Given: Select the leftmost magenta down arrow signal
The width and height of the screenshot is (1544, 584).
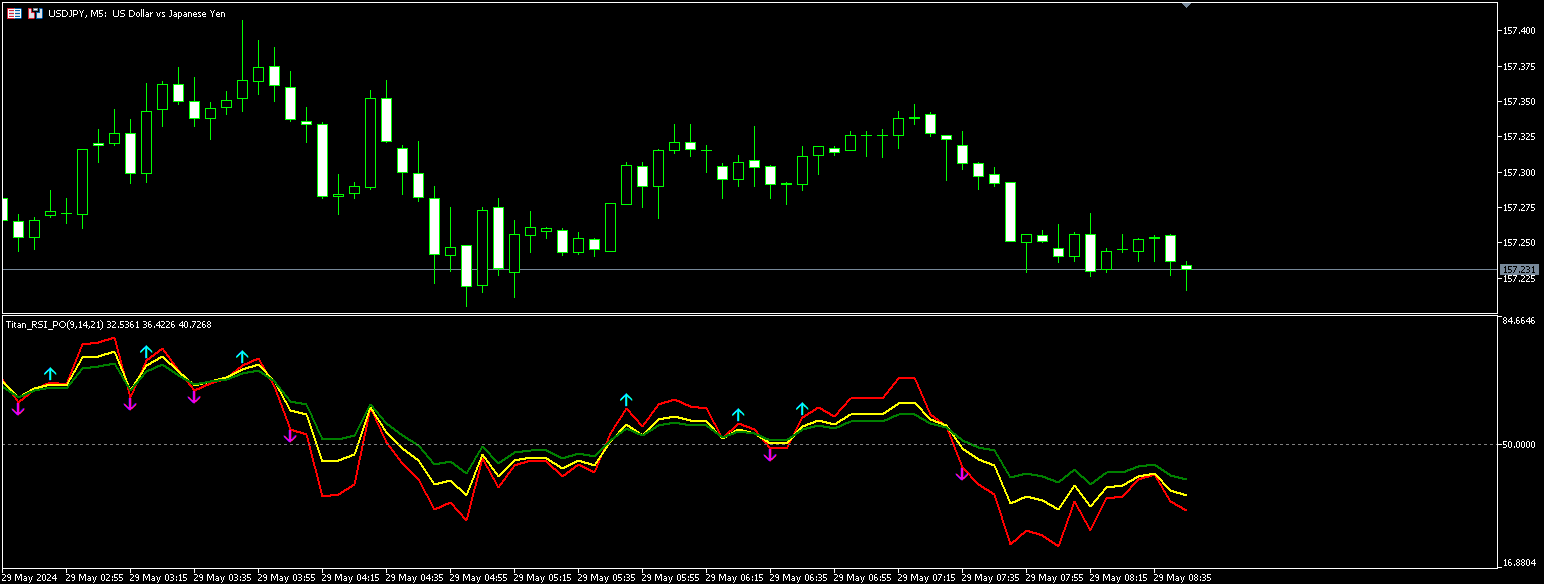Looking at the screenshot, I should (x=18, y=408).
